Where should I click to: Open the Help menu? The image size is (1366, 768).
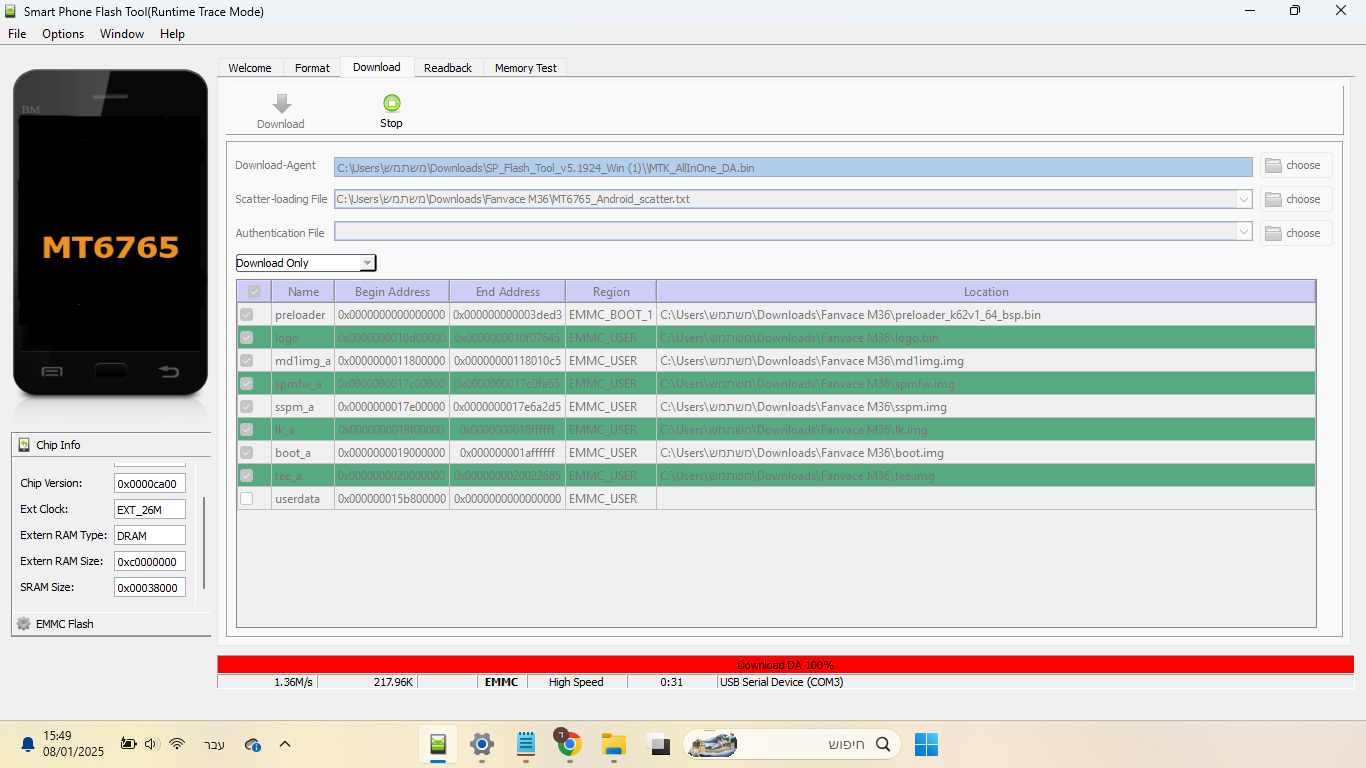point(172,34)
